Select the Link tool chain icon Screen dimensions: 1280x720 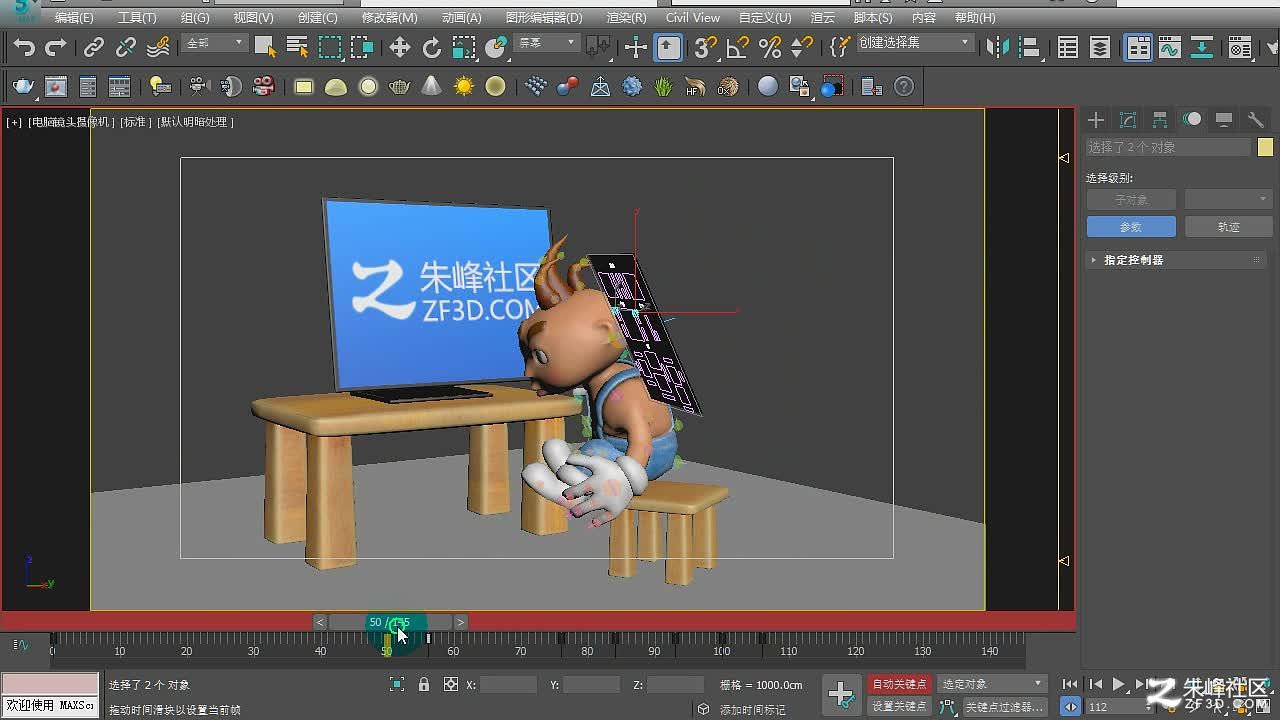[x=94, y=47]
